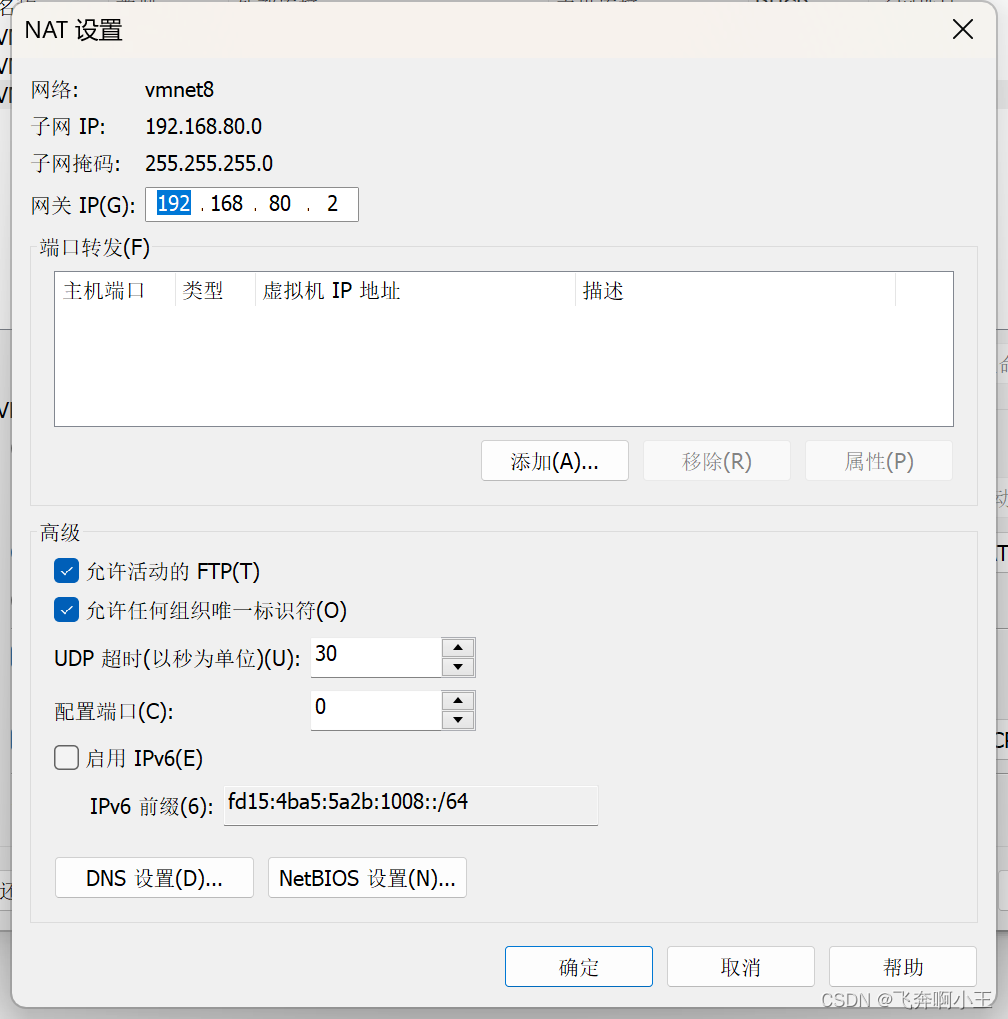The height and width of the screenshot is (1019, 1008).
Task: Open the NetBIOS 设置 dialog
Action: [366, 877]
